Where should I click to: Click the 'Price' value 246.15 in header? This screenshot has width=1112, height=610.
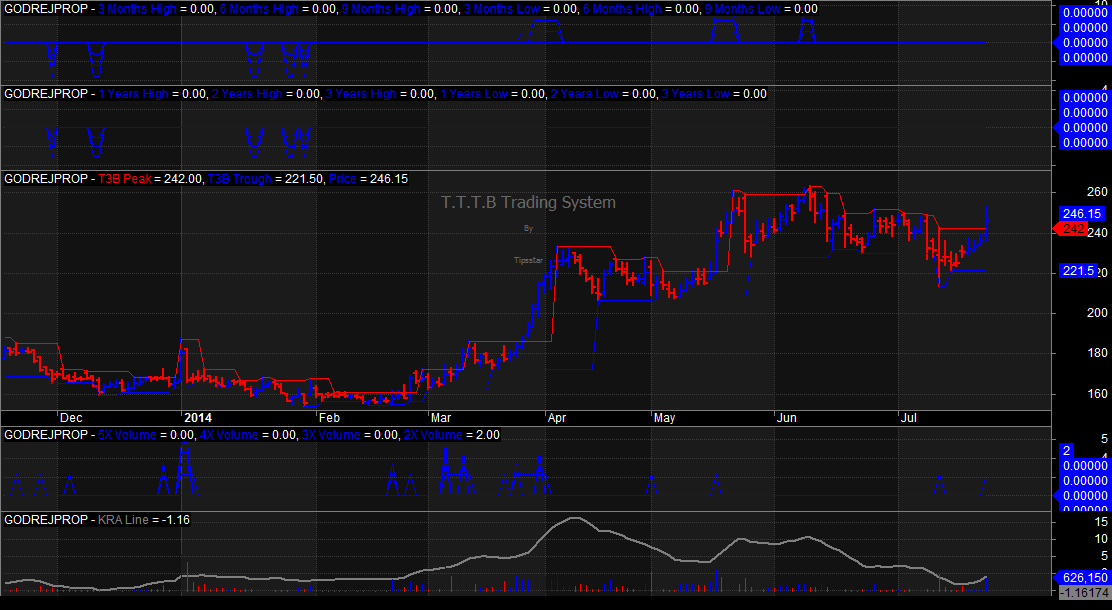(x=389, y=179)
